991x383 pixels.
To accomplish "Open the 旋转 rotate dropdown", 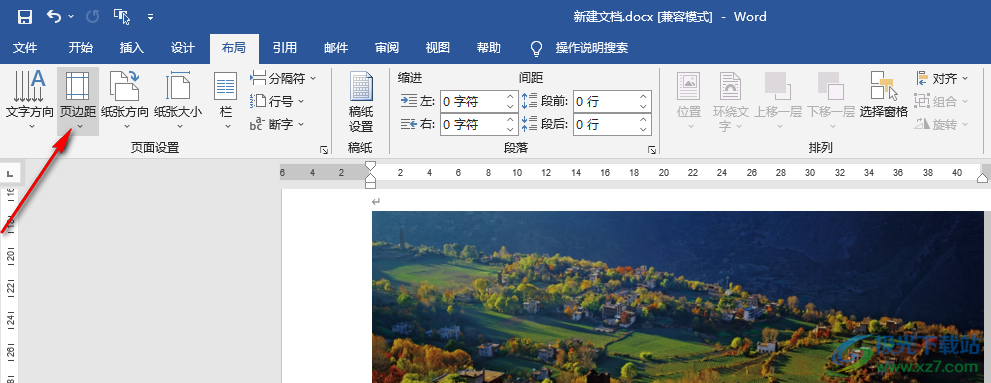I will tap(942, 125).
